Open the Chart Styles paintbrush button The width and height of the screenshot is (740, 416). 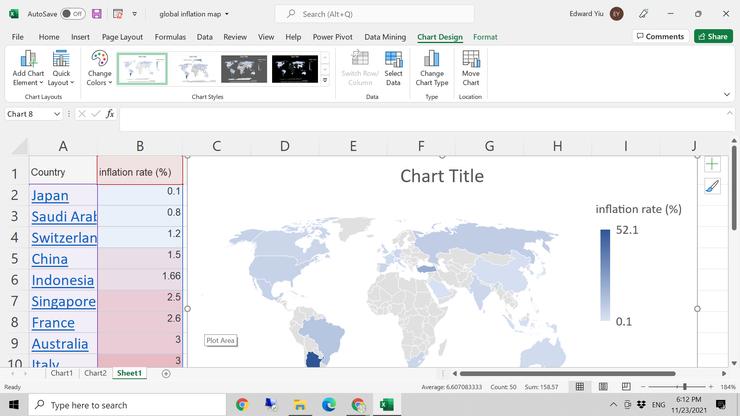click(712, 186)
